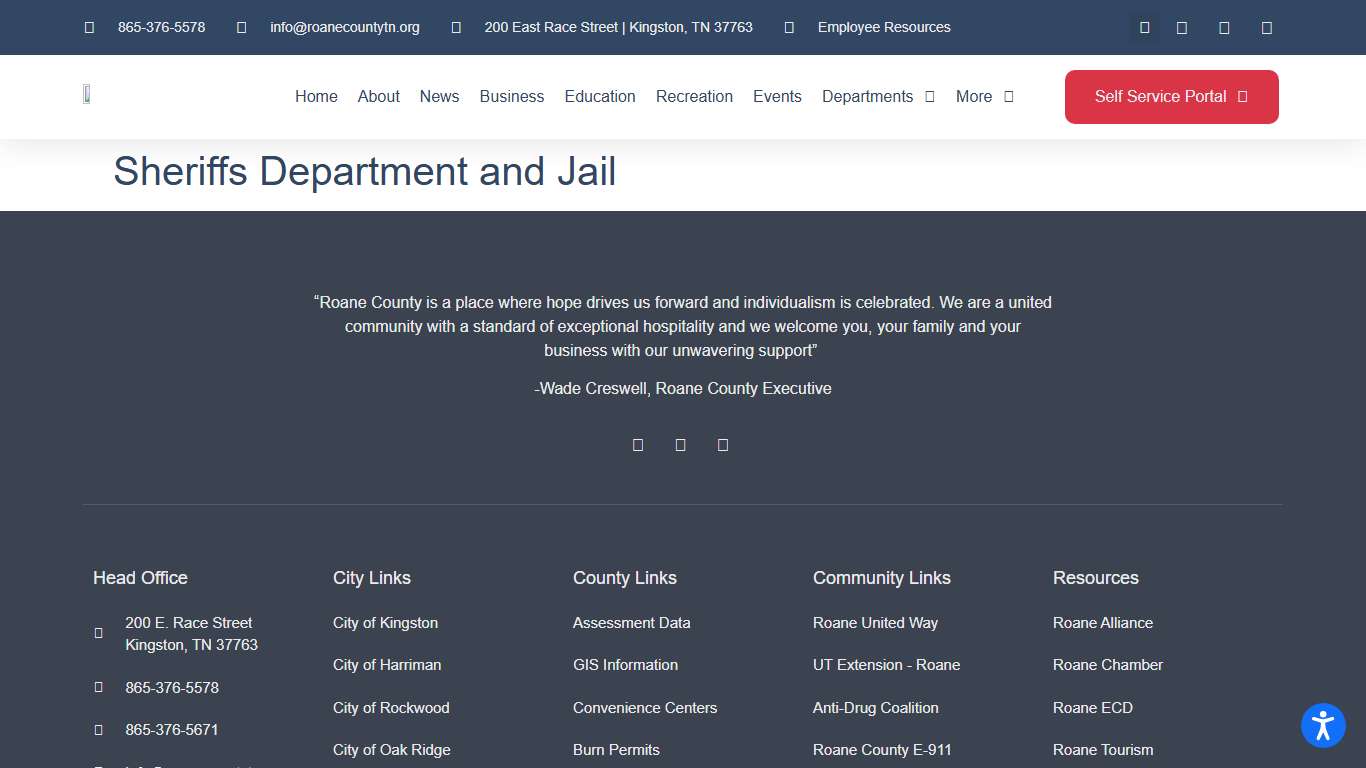Screen dimensions: 1366x768
Task: Open the accessibility widget in bottom right corner
Action: (x=1322, y=725)
